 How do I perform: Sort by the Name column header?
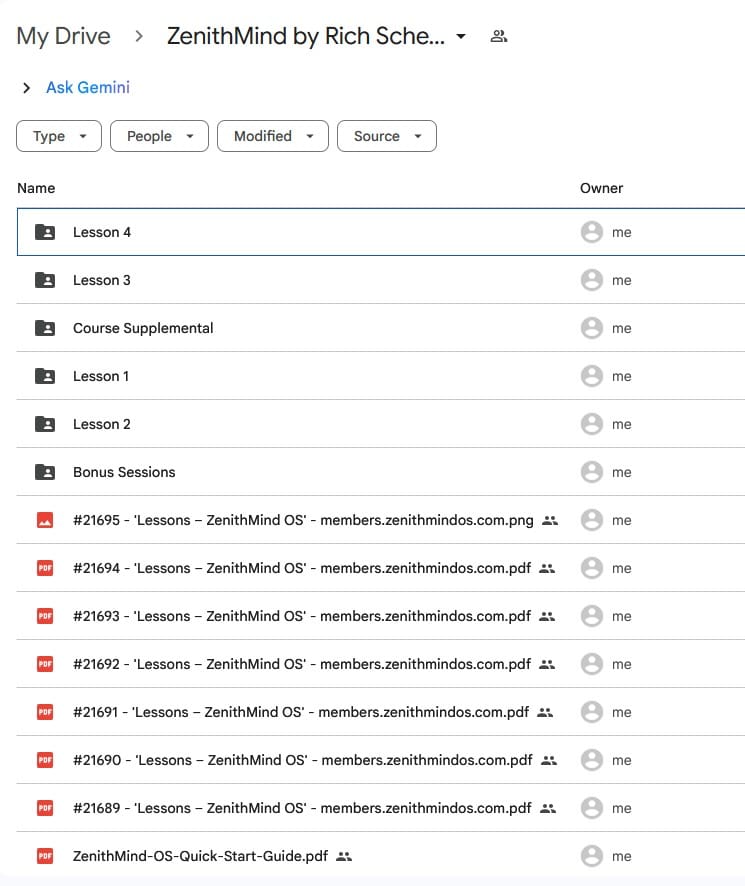[x=36, y=188]
